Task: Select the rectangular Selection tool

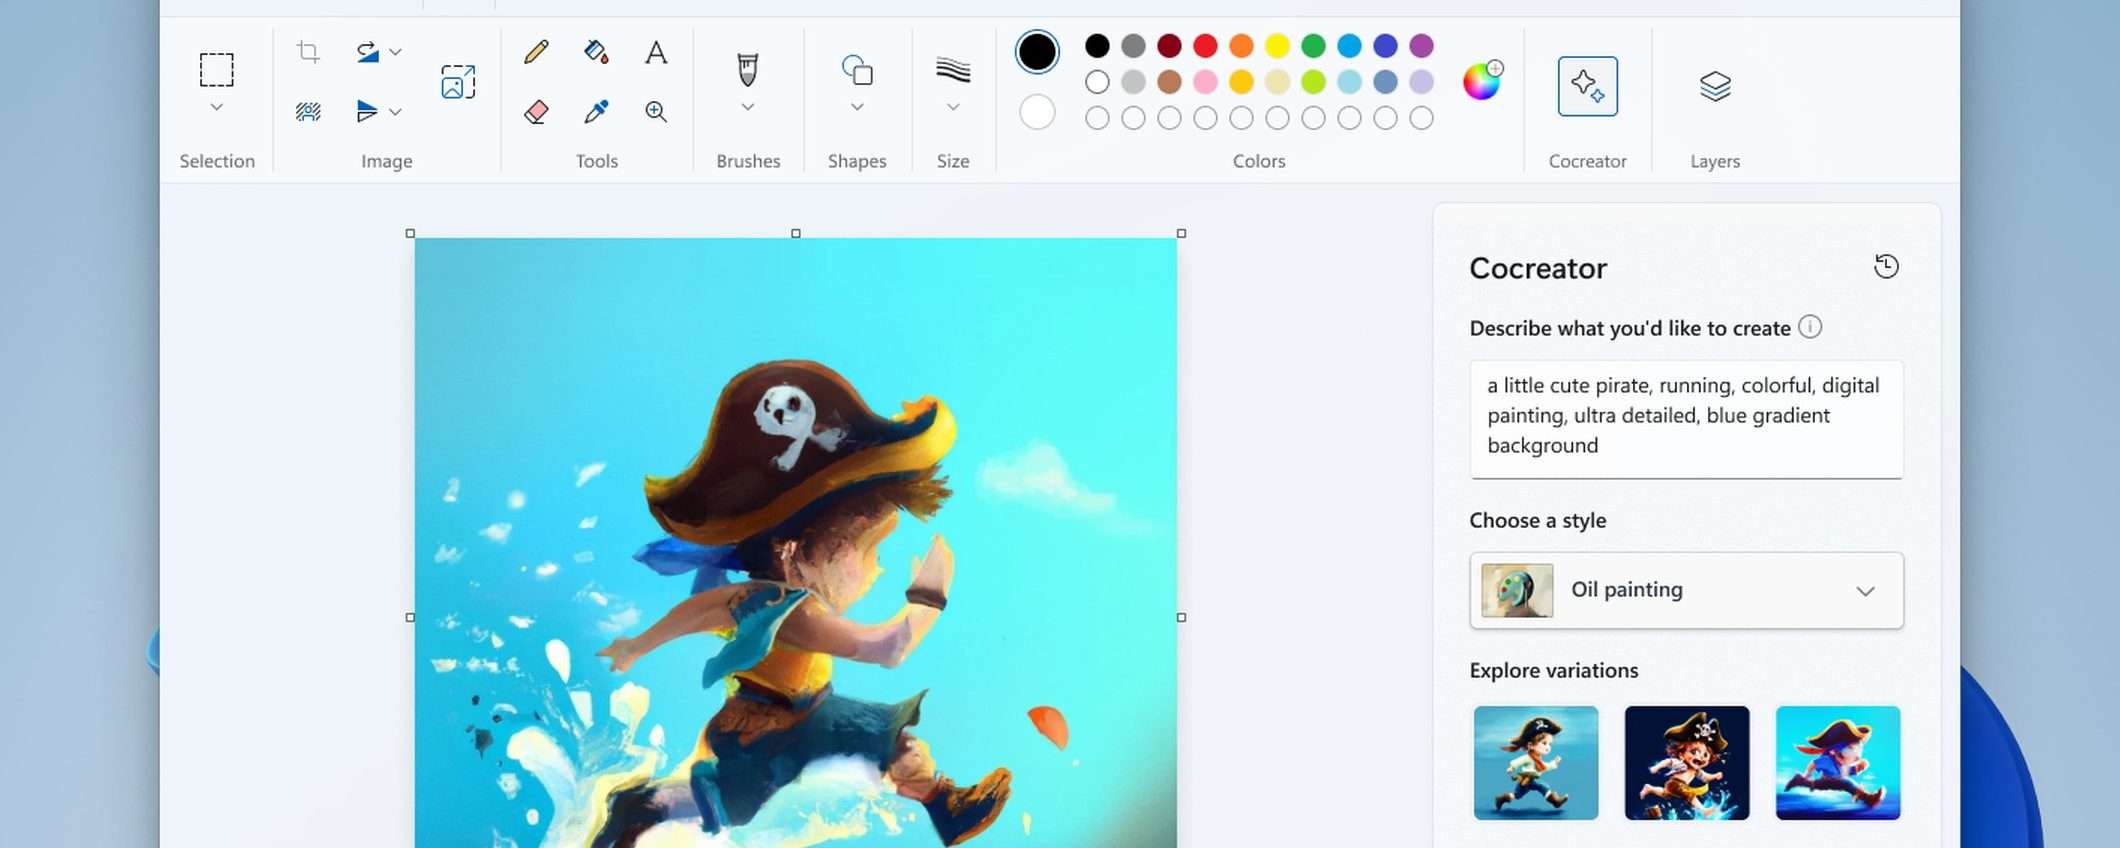Action: point(216,70)
